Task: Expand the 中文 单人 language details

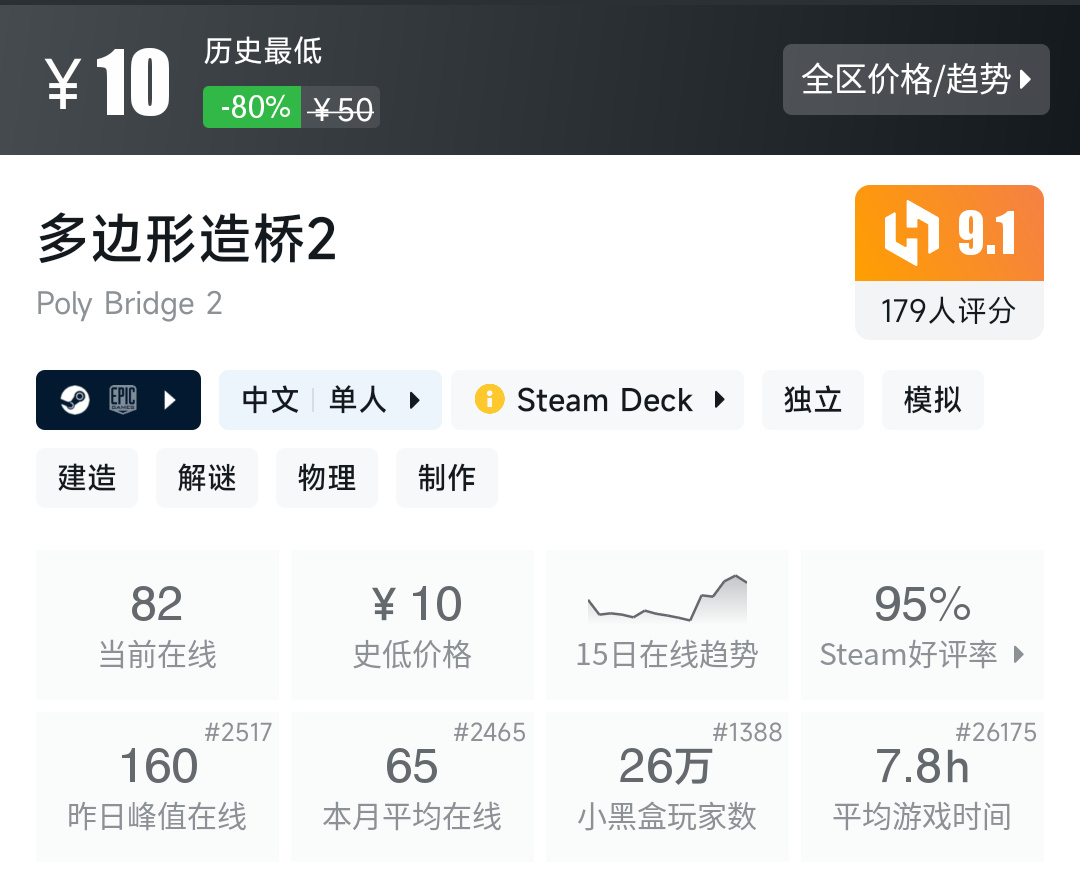Action: pos(330,400)
